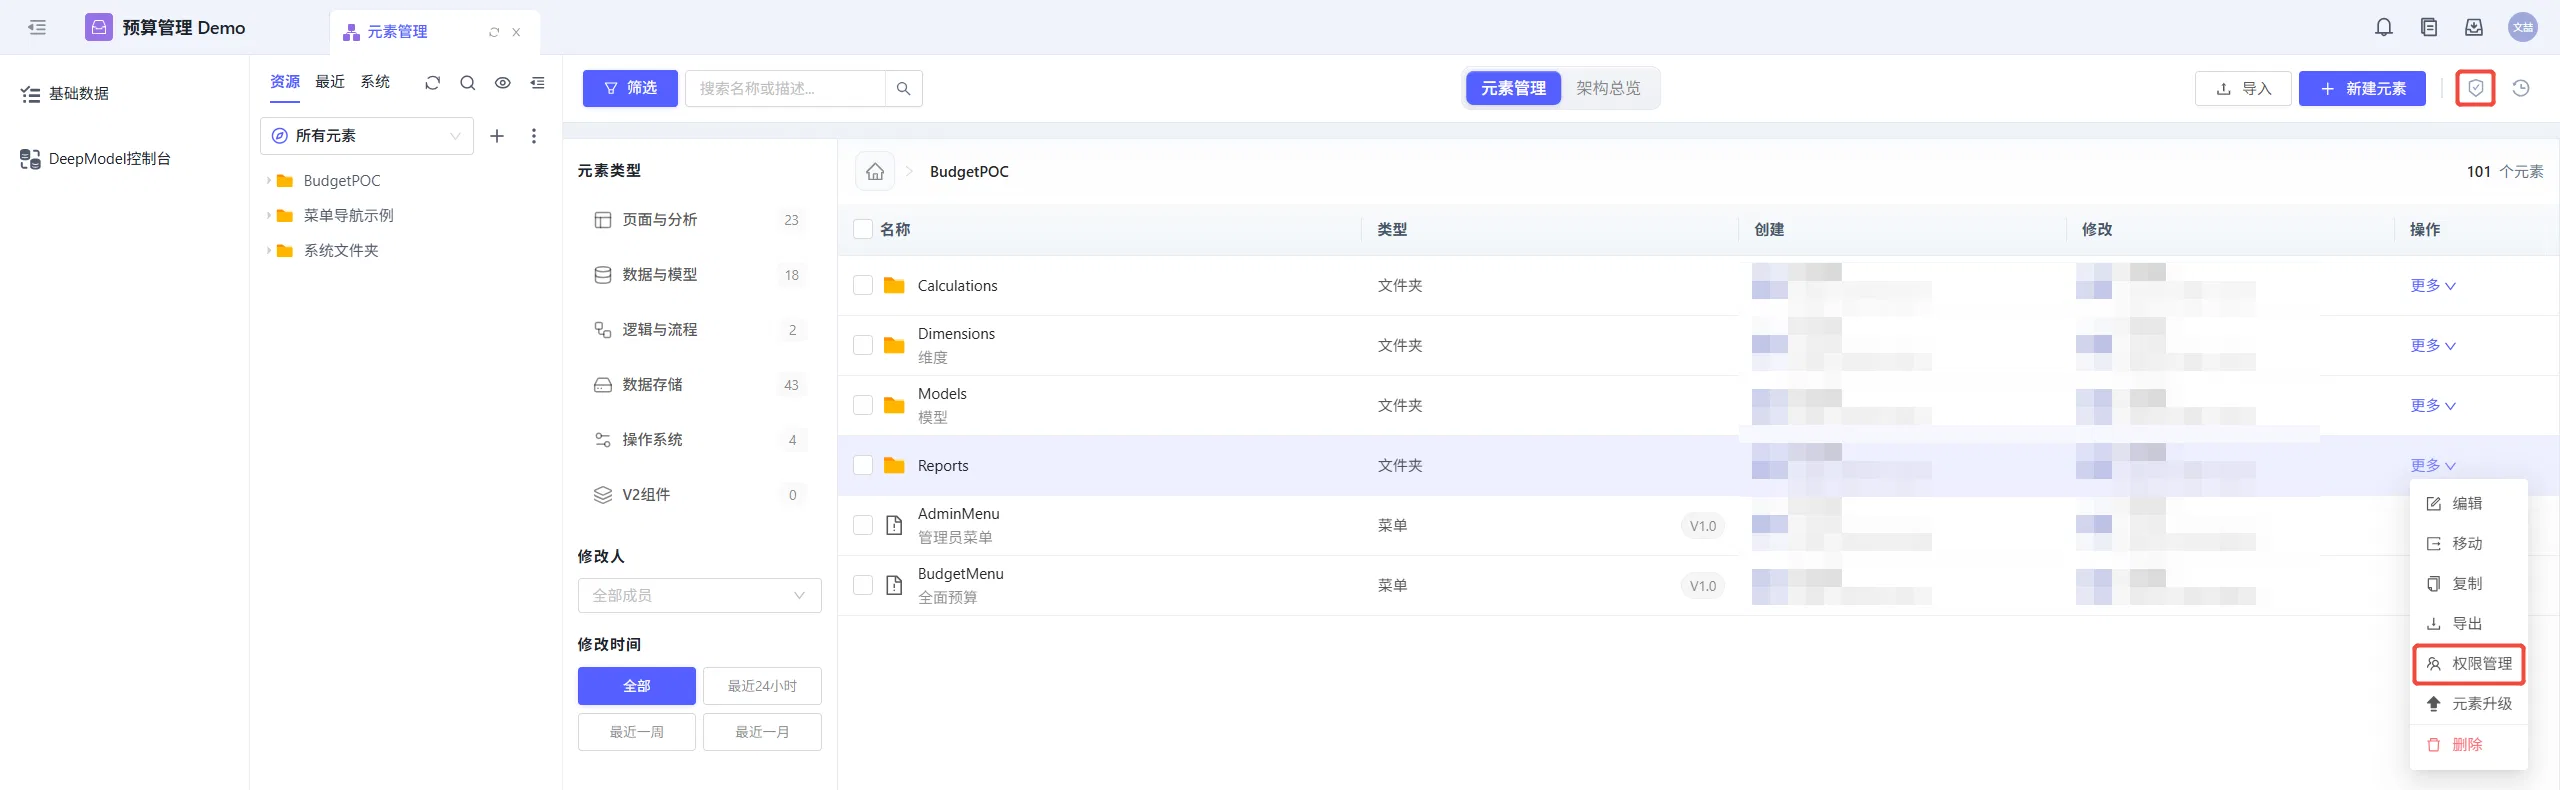Select 页面与分析 element type
This screenshot has width=2560, height=790.
(x=699, y=220)
